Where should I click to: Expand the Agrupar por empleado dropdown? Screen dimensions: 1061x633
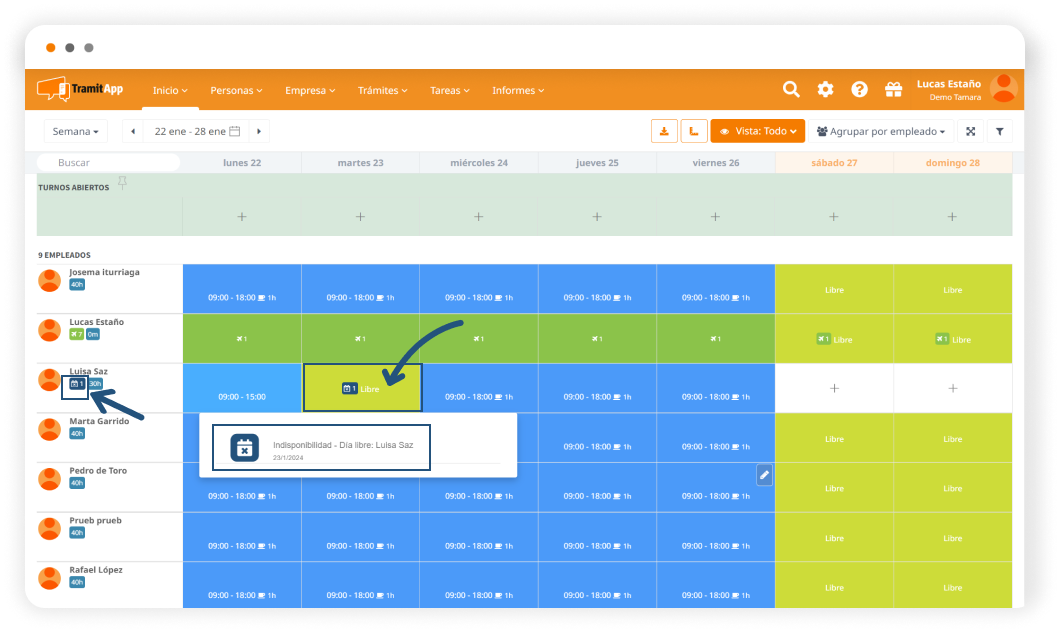click(880, 131)
